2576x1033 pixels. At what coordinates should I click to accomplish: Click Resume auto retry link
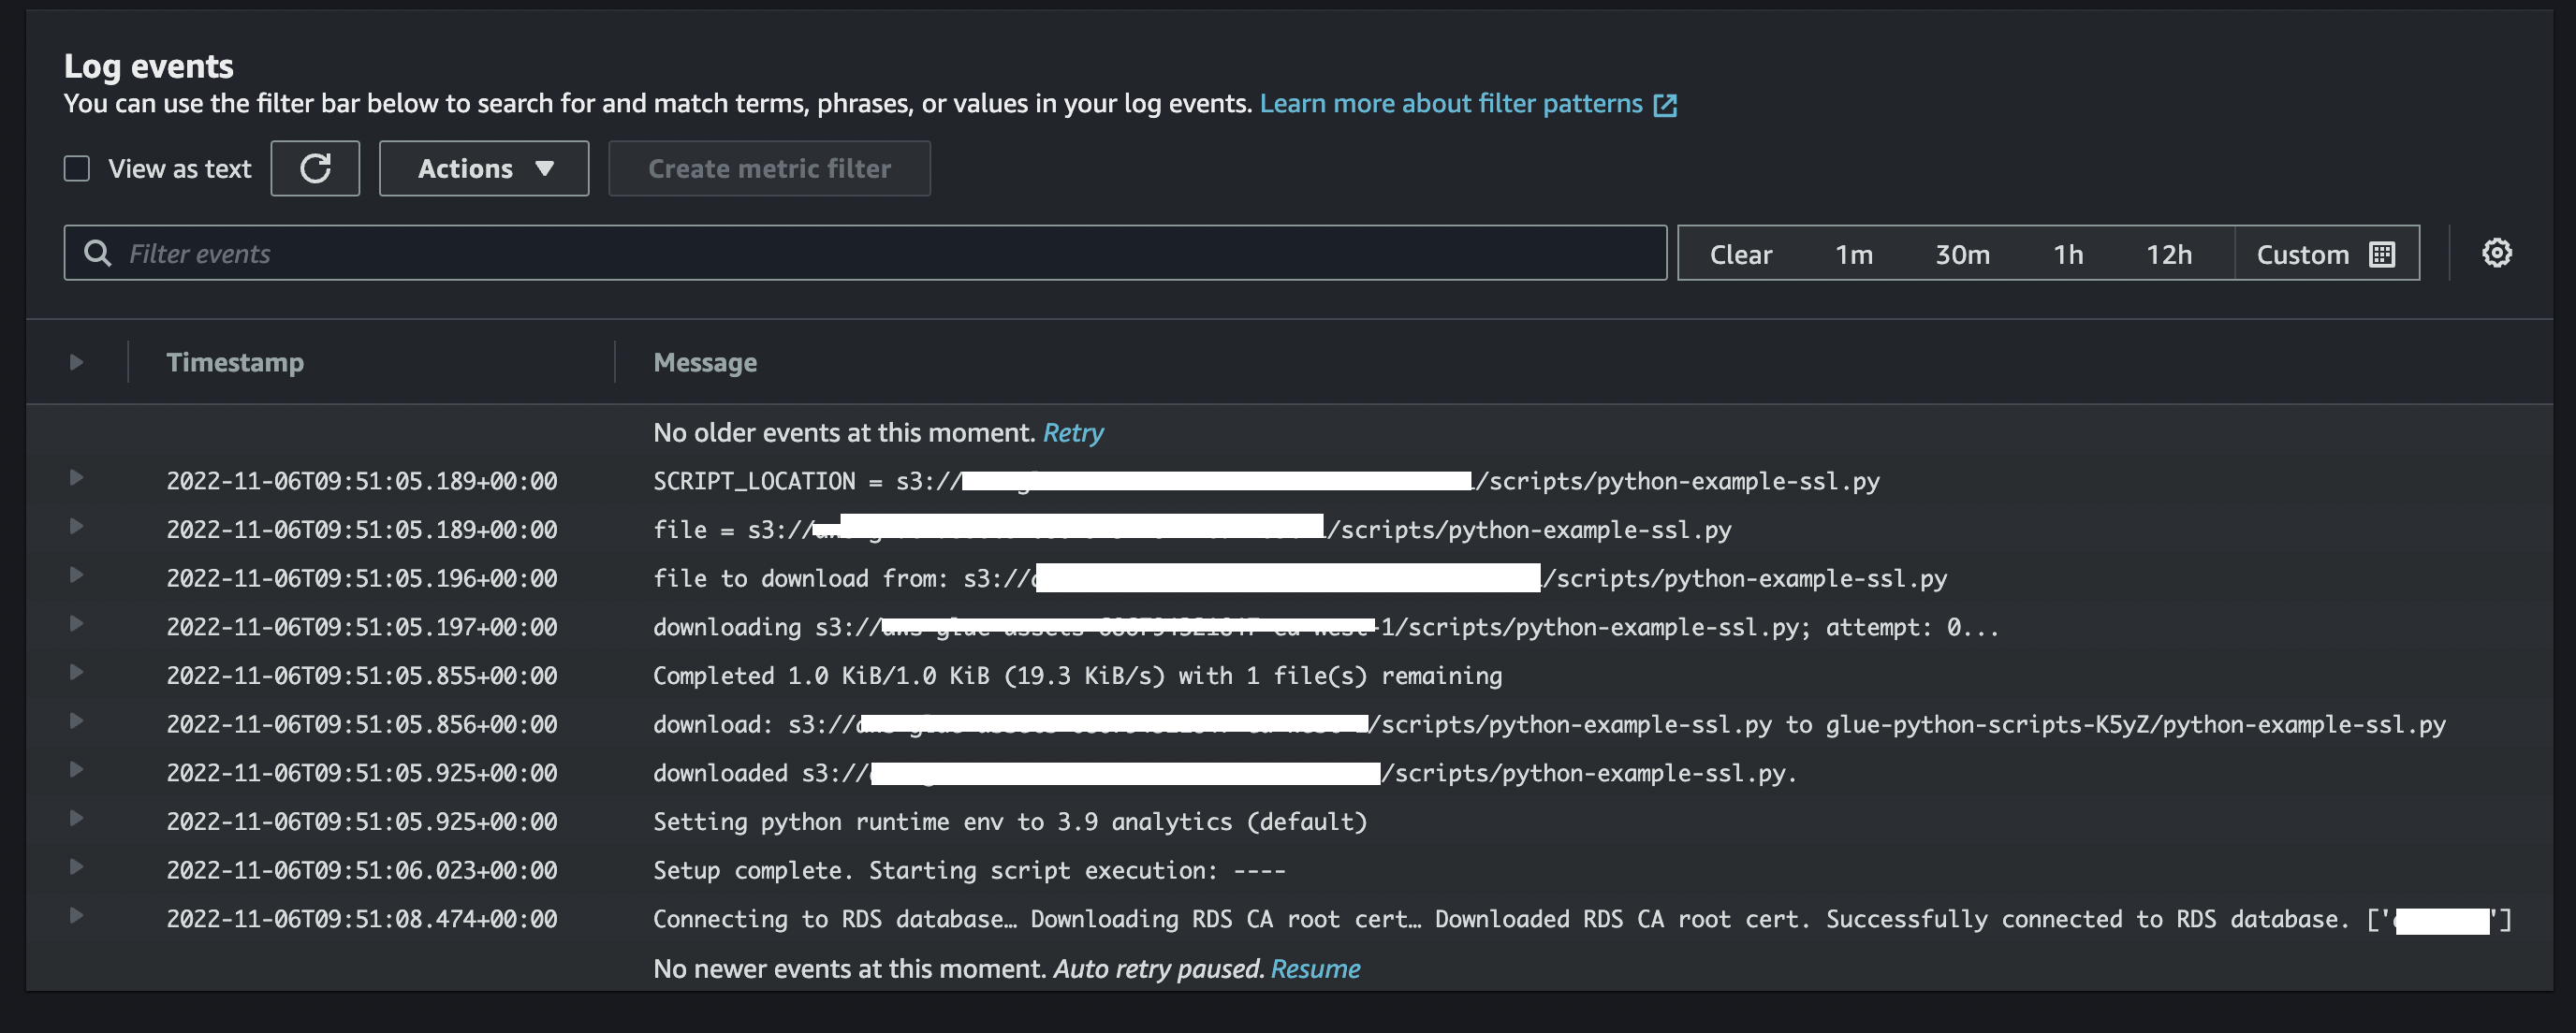(x=1315, y=968)
